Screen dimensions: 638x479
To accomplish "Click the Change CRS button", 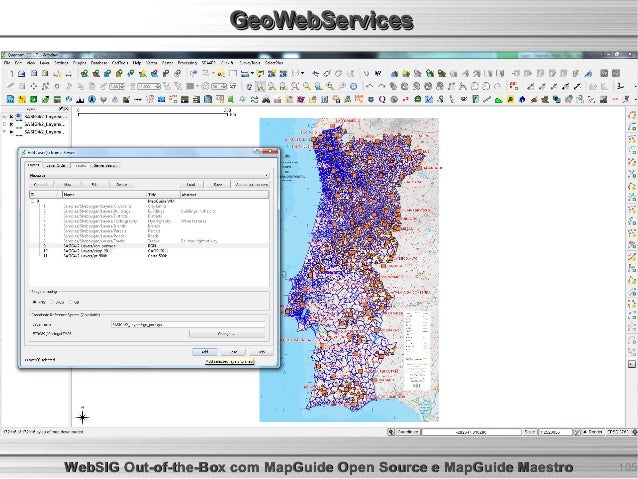I will tap(227, 334).
